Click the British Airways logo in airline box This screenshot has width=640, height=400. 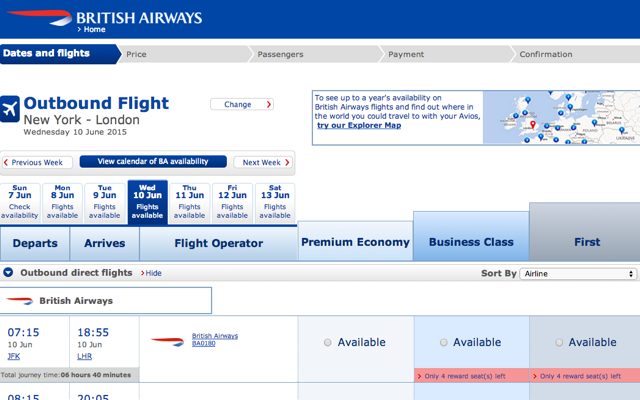click(x=19, y=301)
